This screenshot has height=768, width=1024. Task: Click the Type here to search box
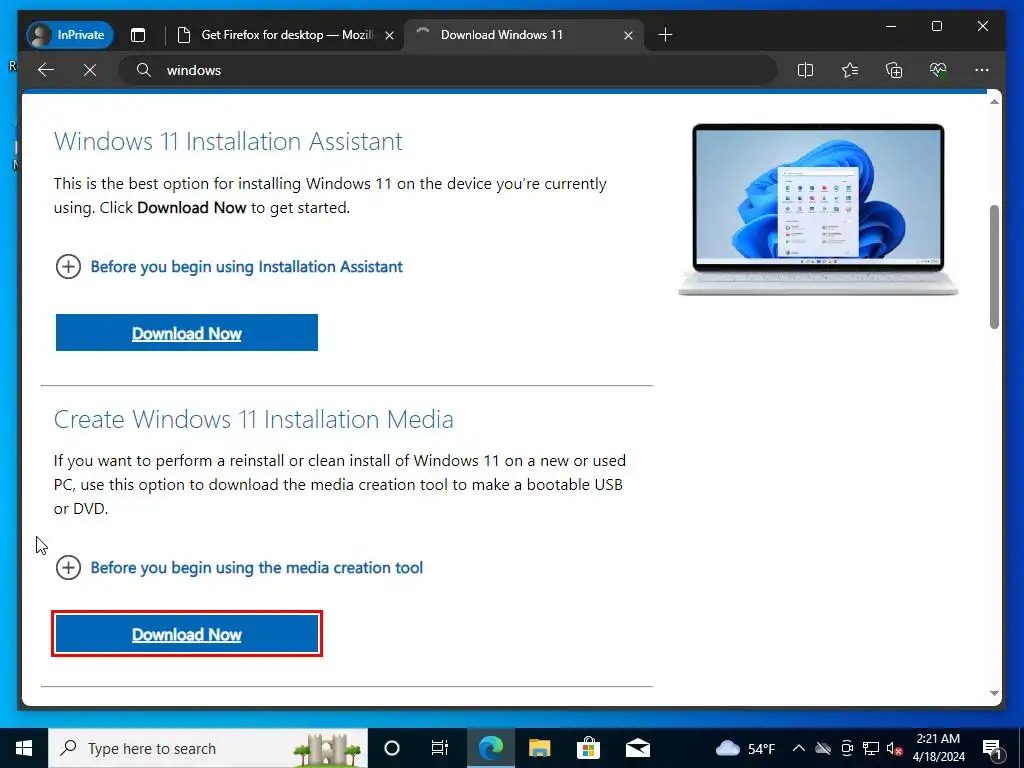208,748
